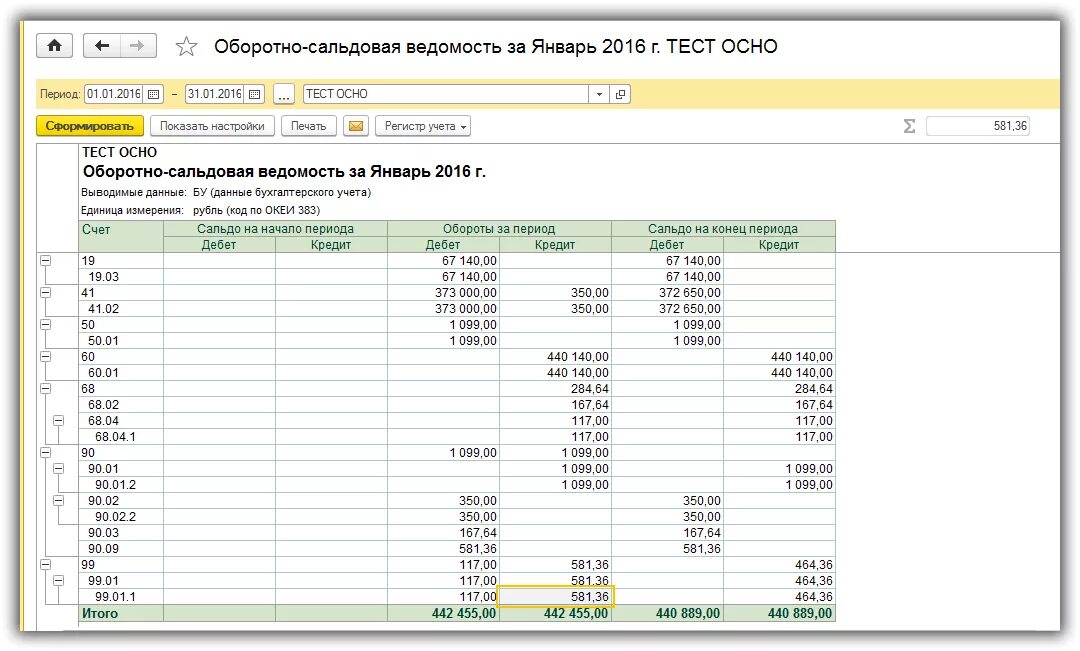Open period selection with ellipsis button
Image resolution: width=1080 pixels, height=651 pixels.
pyautogui.click(x=284, y=94)
